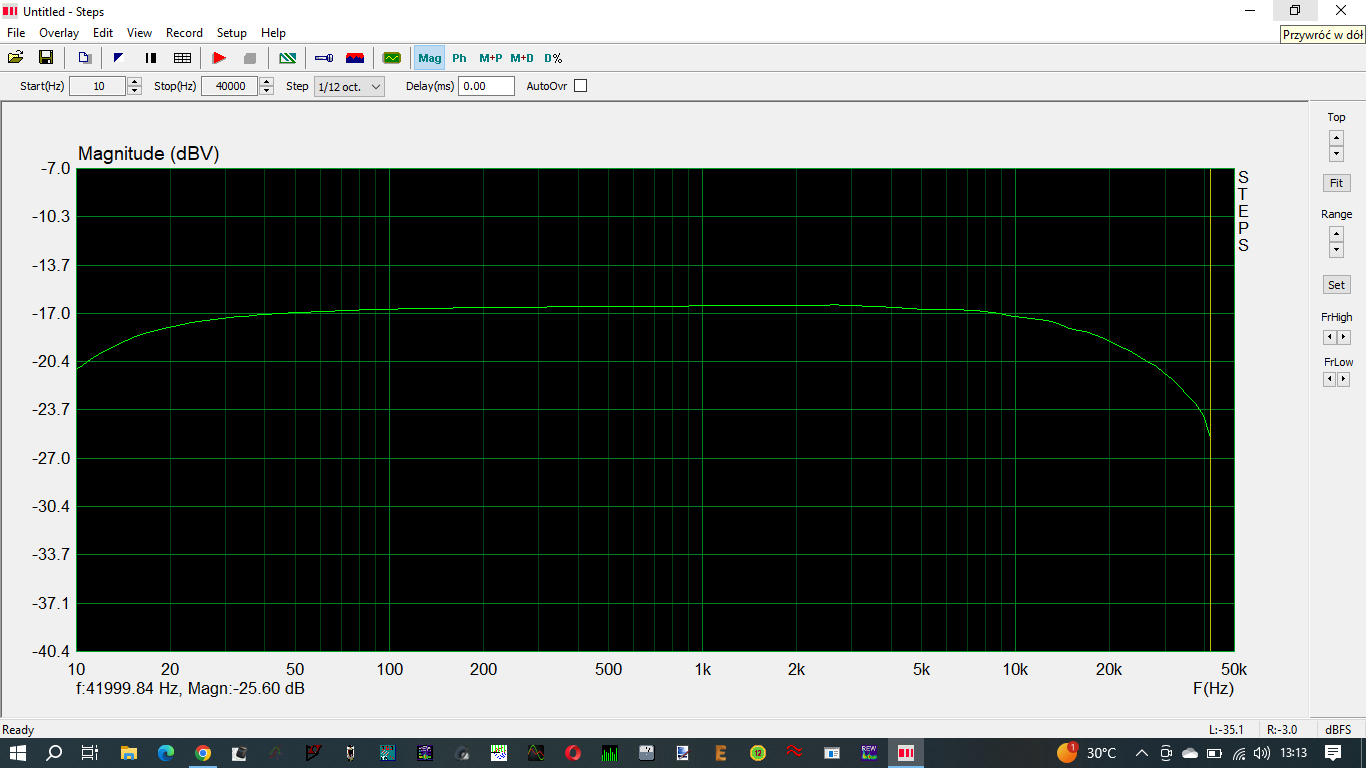Screen dimensions: 1366x768
Task: Click the L:-35.1 level readout
Action: (x=1227, y=730)
